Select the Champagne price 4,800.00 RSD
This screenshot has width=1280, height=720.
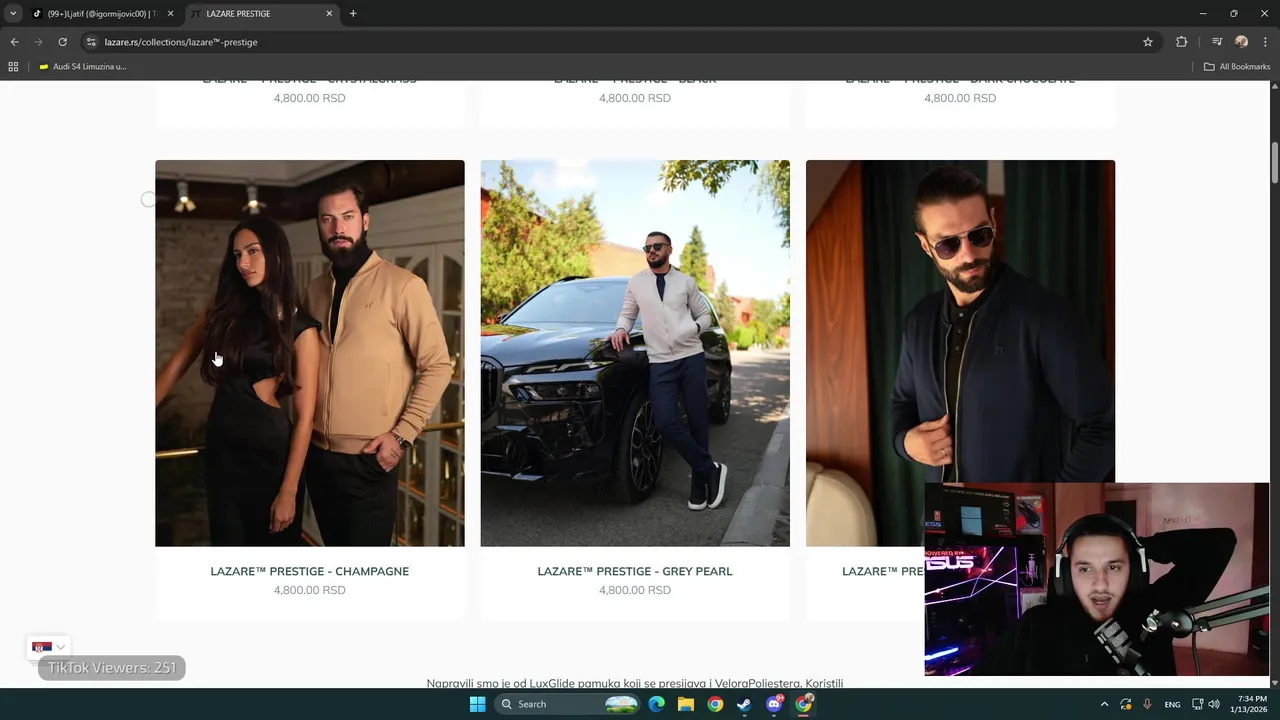(310, 591)
